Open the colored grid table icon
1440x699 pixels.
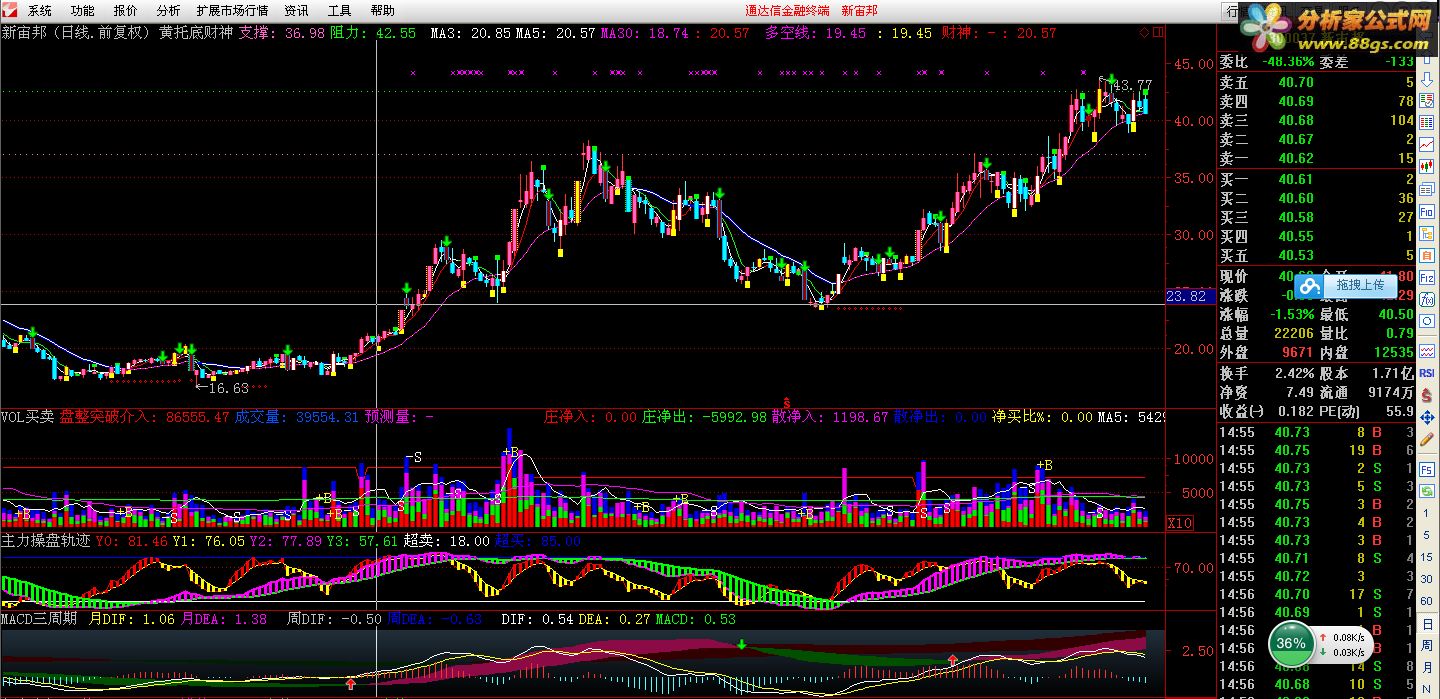point(1426,121)
